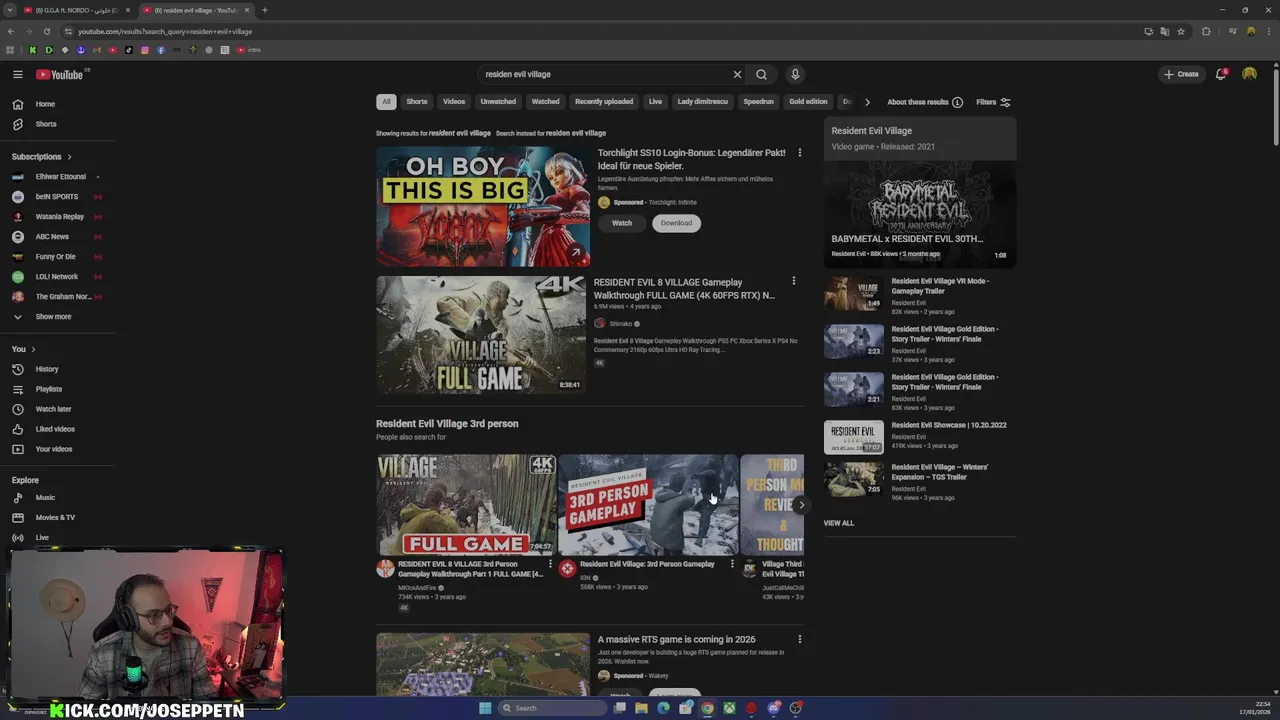Open the RTS game ad options menu
The image size is (1280, 720).
click(x=799, y=639)
